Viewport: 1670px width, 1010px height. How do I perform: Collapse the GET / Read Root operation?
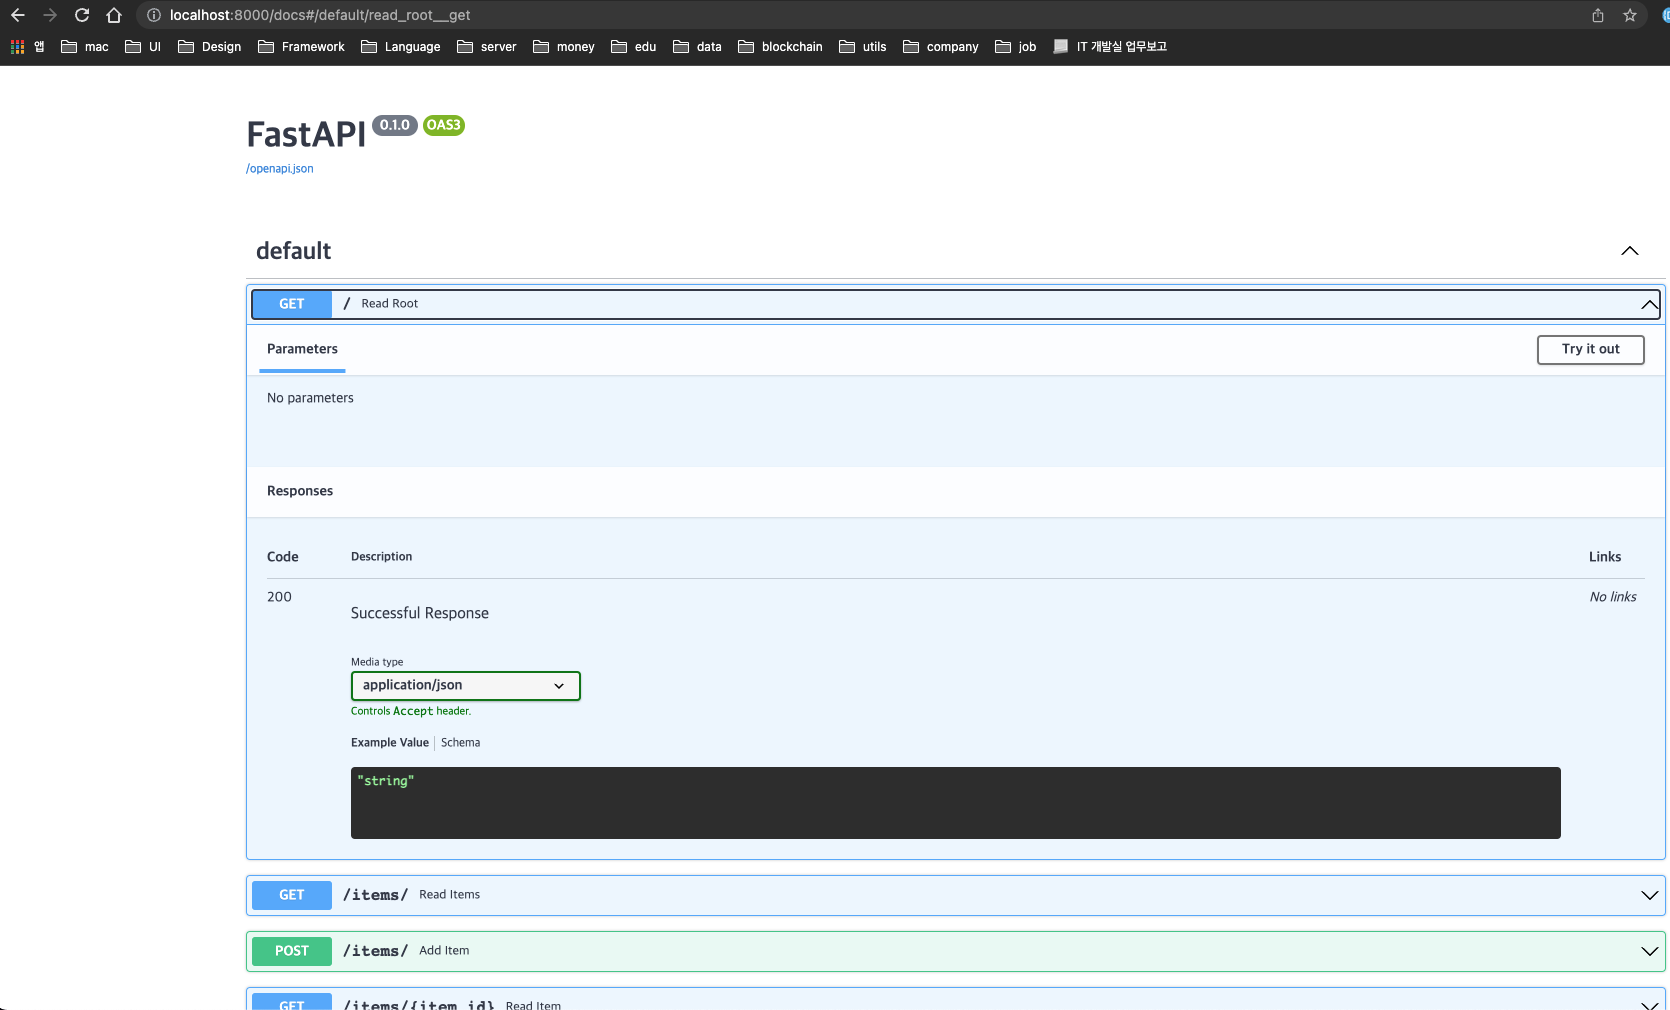click(x=1649, y=304)
